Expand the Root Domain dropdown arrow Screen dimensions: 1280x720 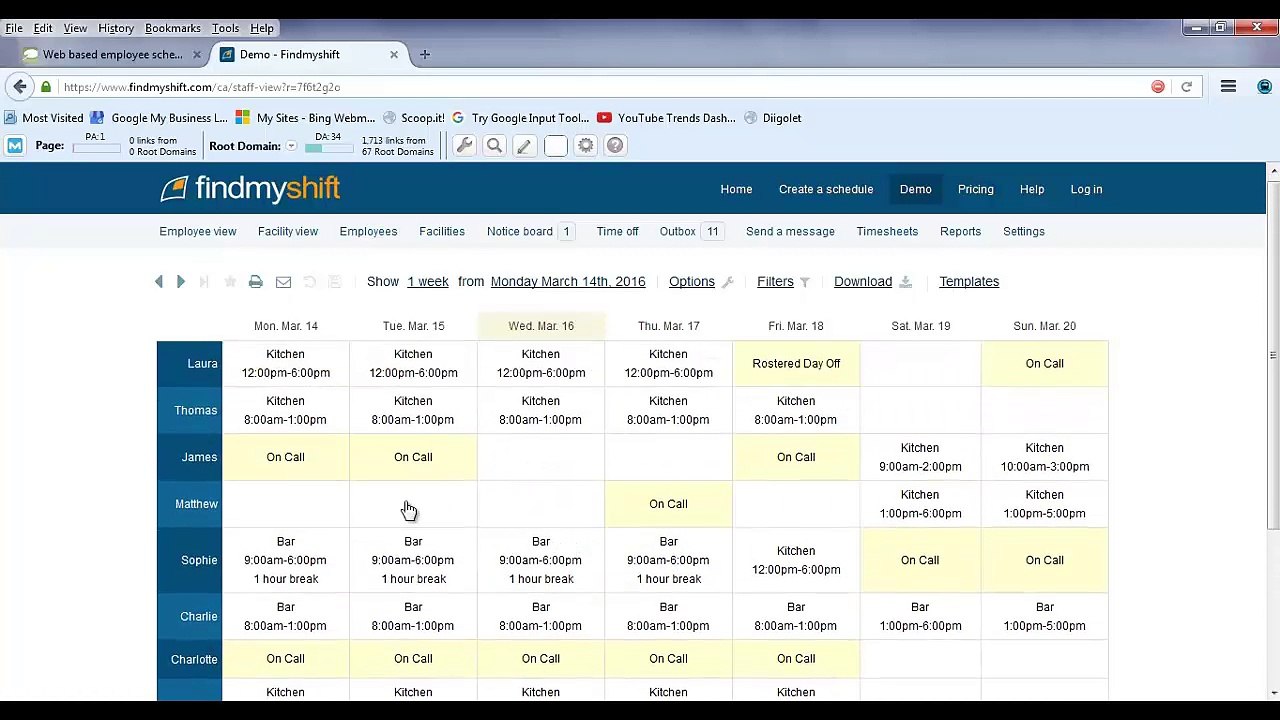[291, 146]
